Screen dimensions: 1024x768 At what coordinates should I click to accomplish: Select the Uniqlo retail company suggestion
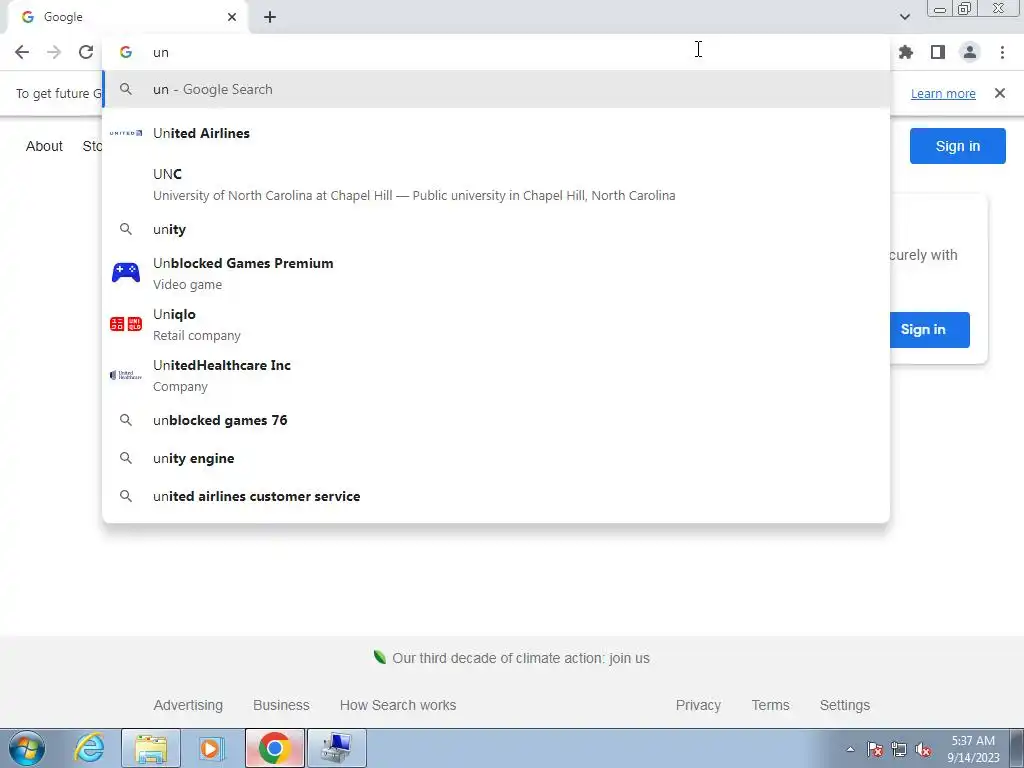pos(496,324)
